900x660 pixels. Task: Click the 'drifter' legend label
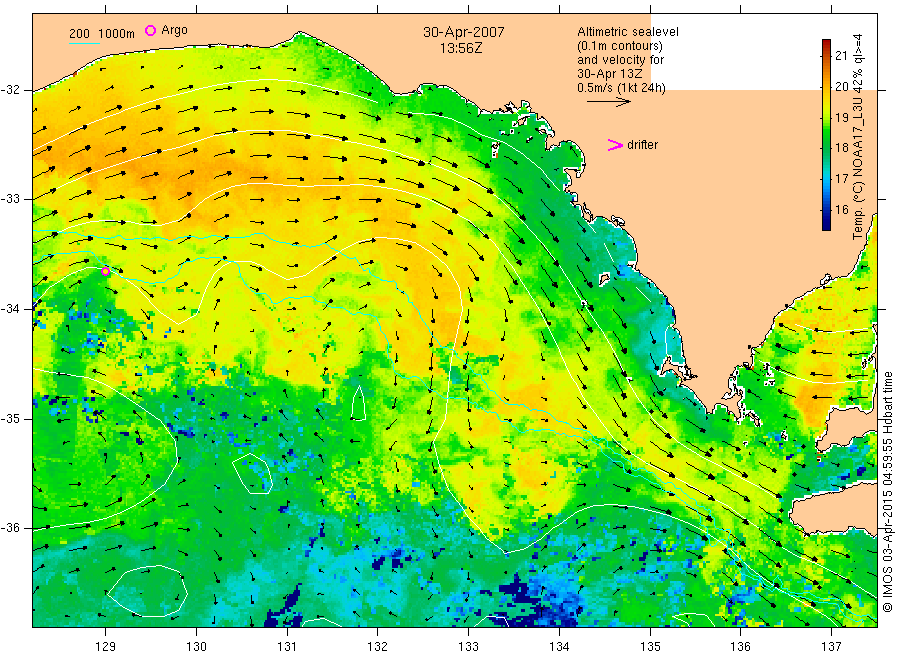pos(642,145)
